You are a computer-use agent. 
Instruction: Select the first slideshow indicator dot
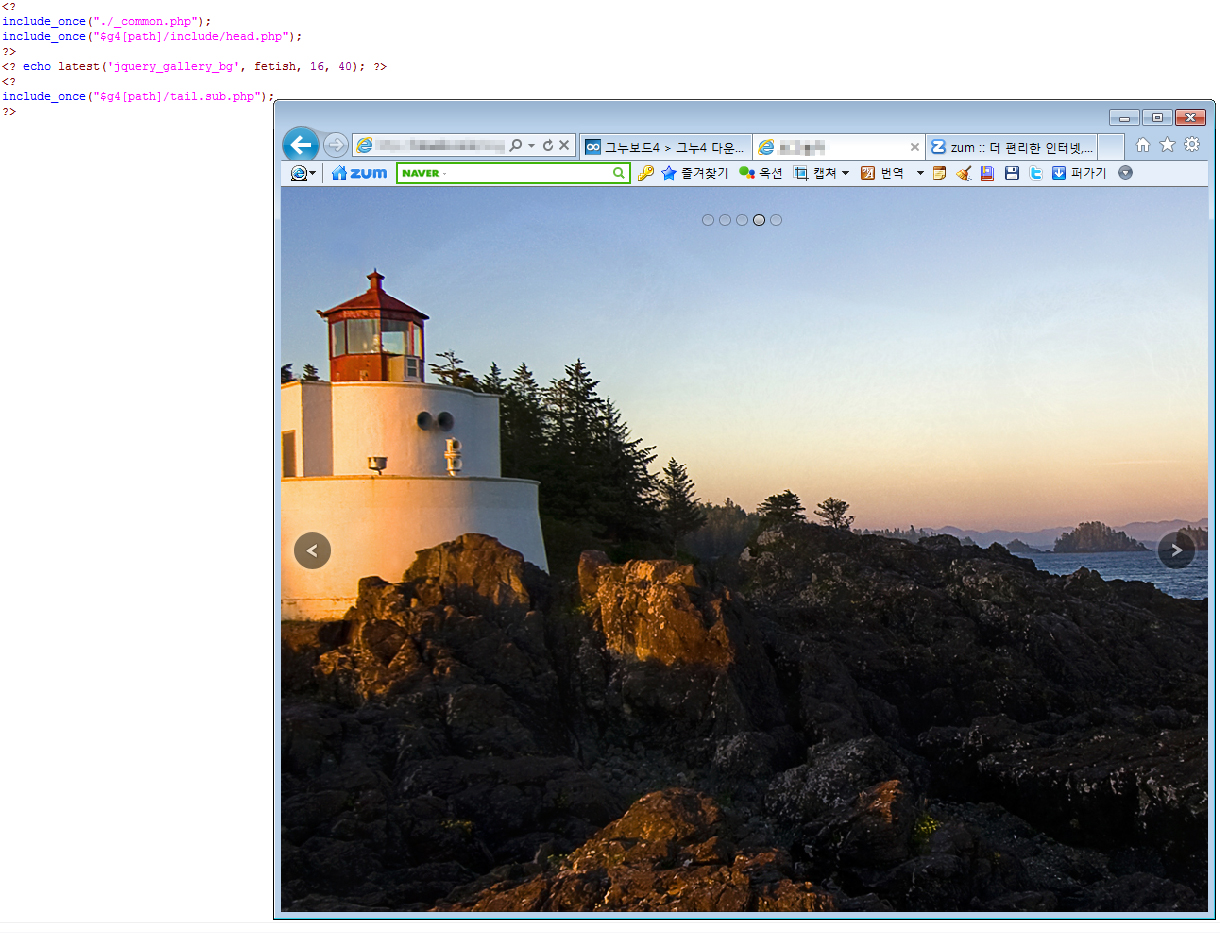[x=708, y=220]
